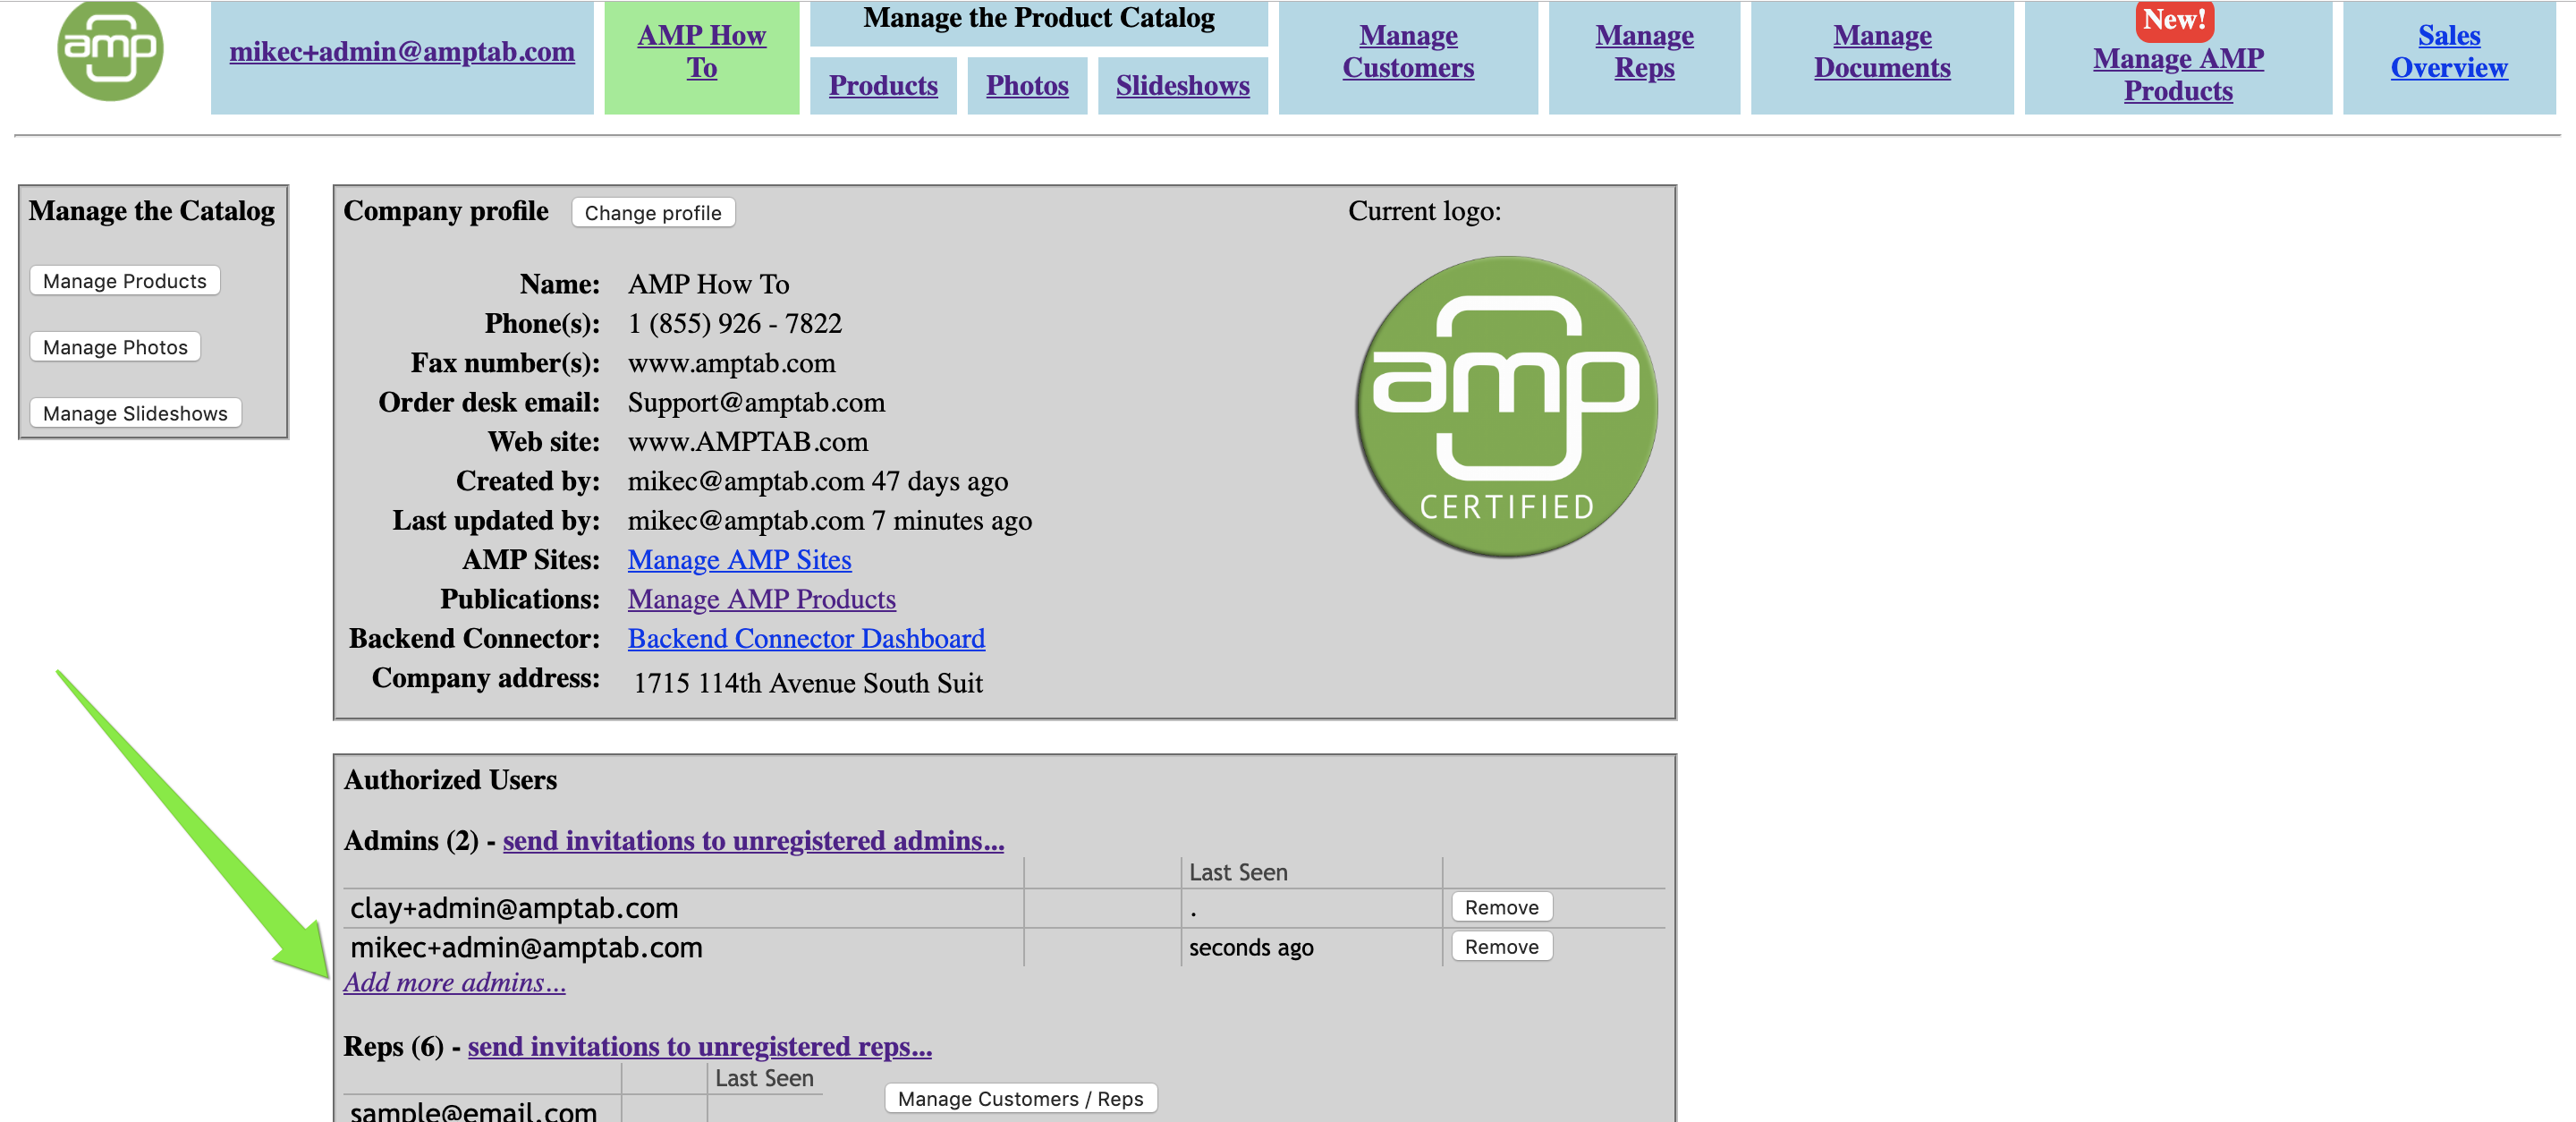The height and width of the screenshot is (1122, 2576).
Task: Click the seconds ago last seen value
Action: [x=1250, y=947]
